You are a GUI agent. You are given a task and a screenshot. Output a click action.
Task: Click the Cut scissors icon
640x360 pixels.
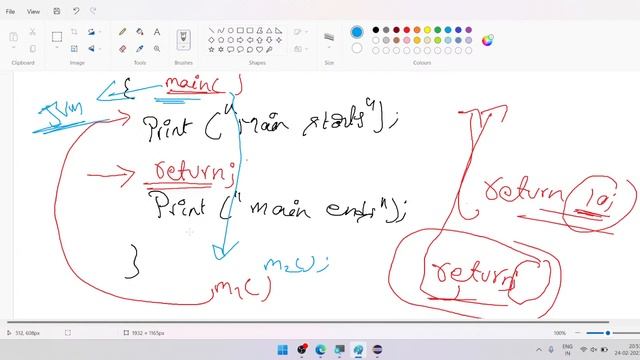32,32
